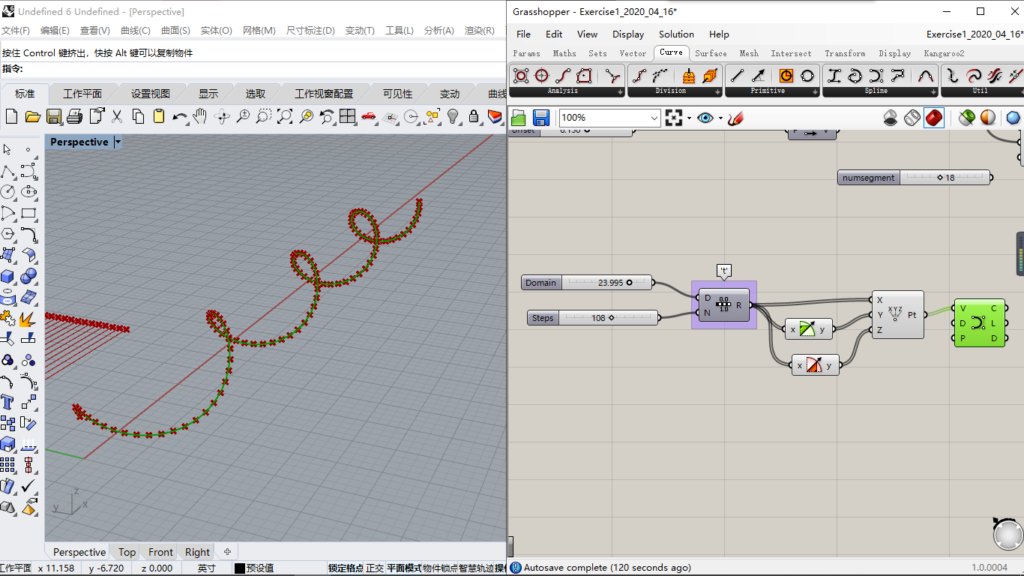The height and width of the screenshot is (576, 1024).
Task: Open the Solution menu in Grasshopper
Action: tap(676, 34)
